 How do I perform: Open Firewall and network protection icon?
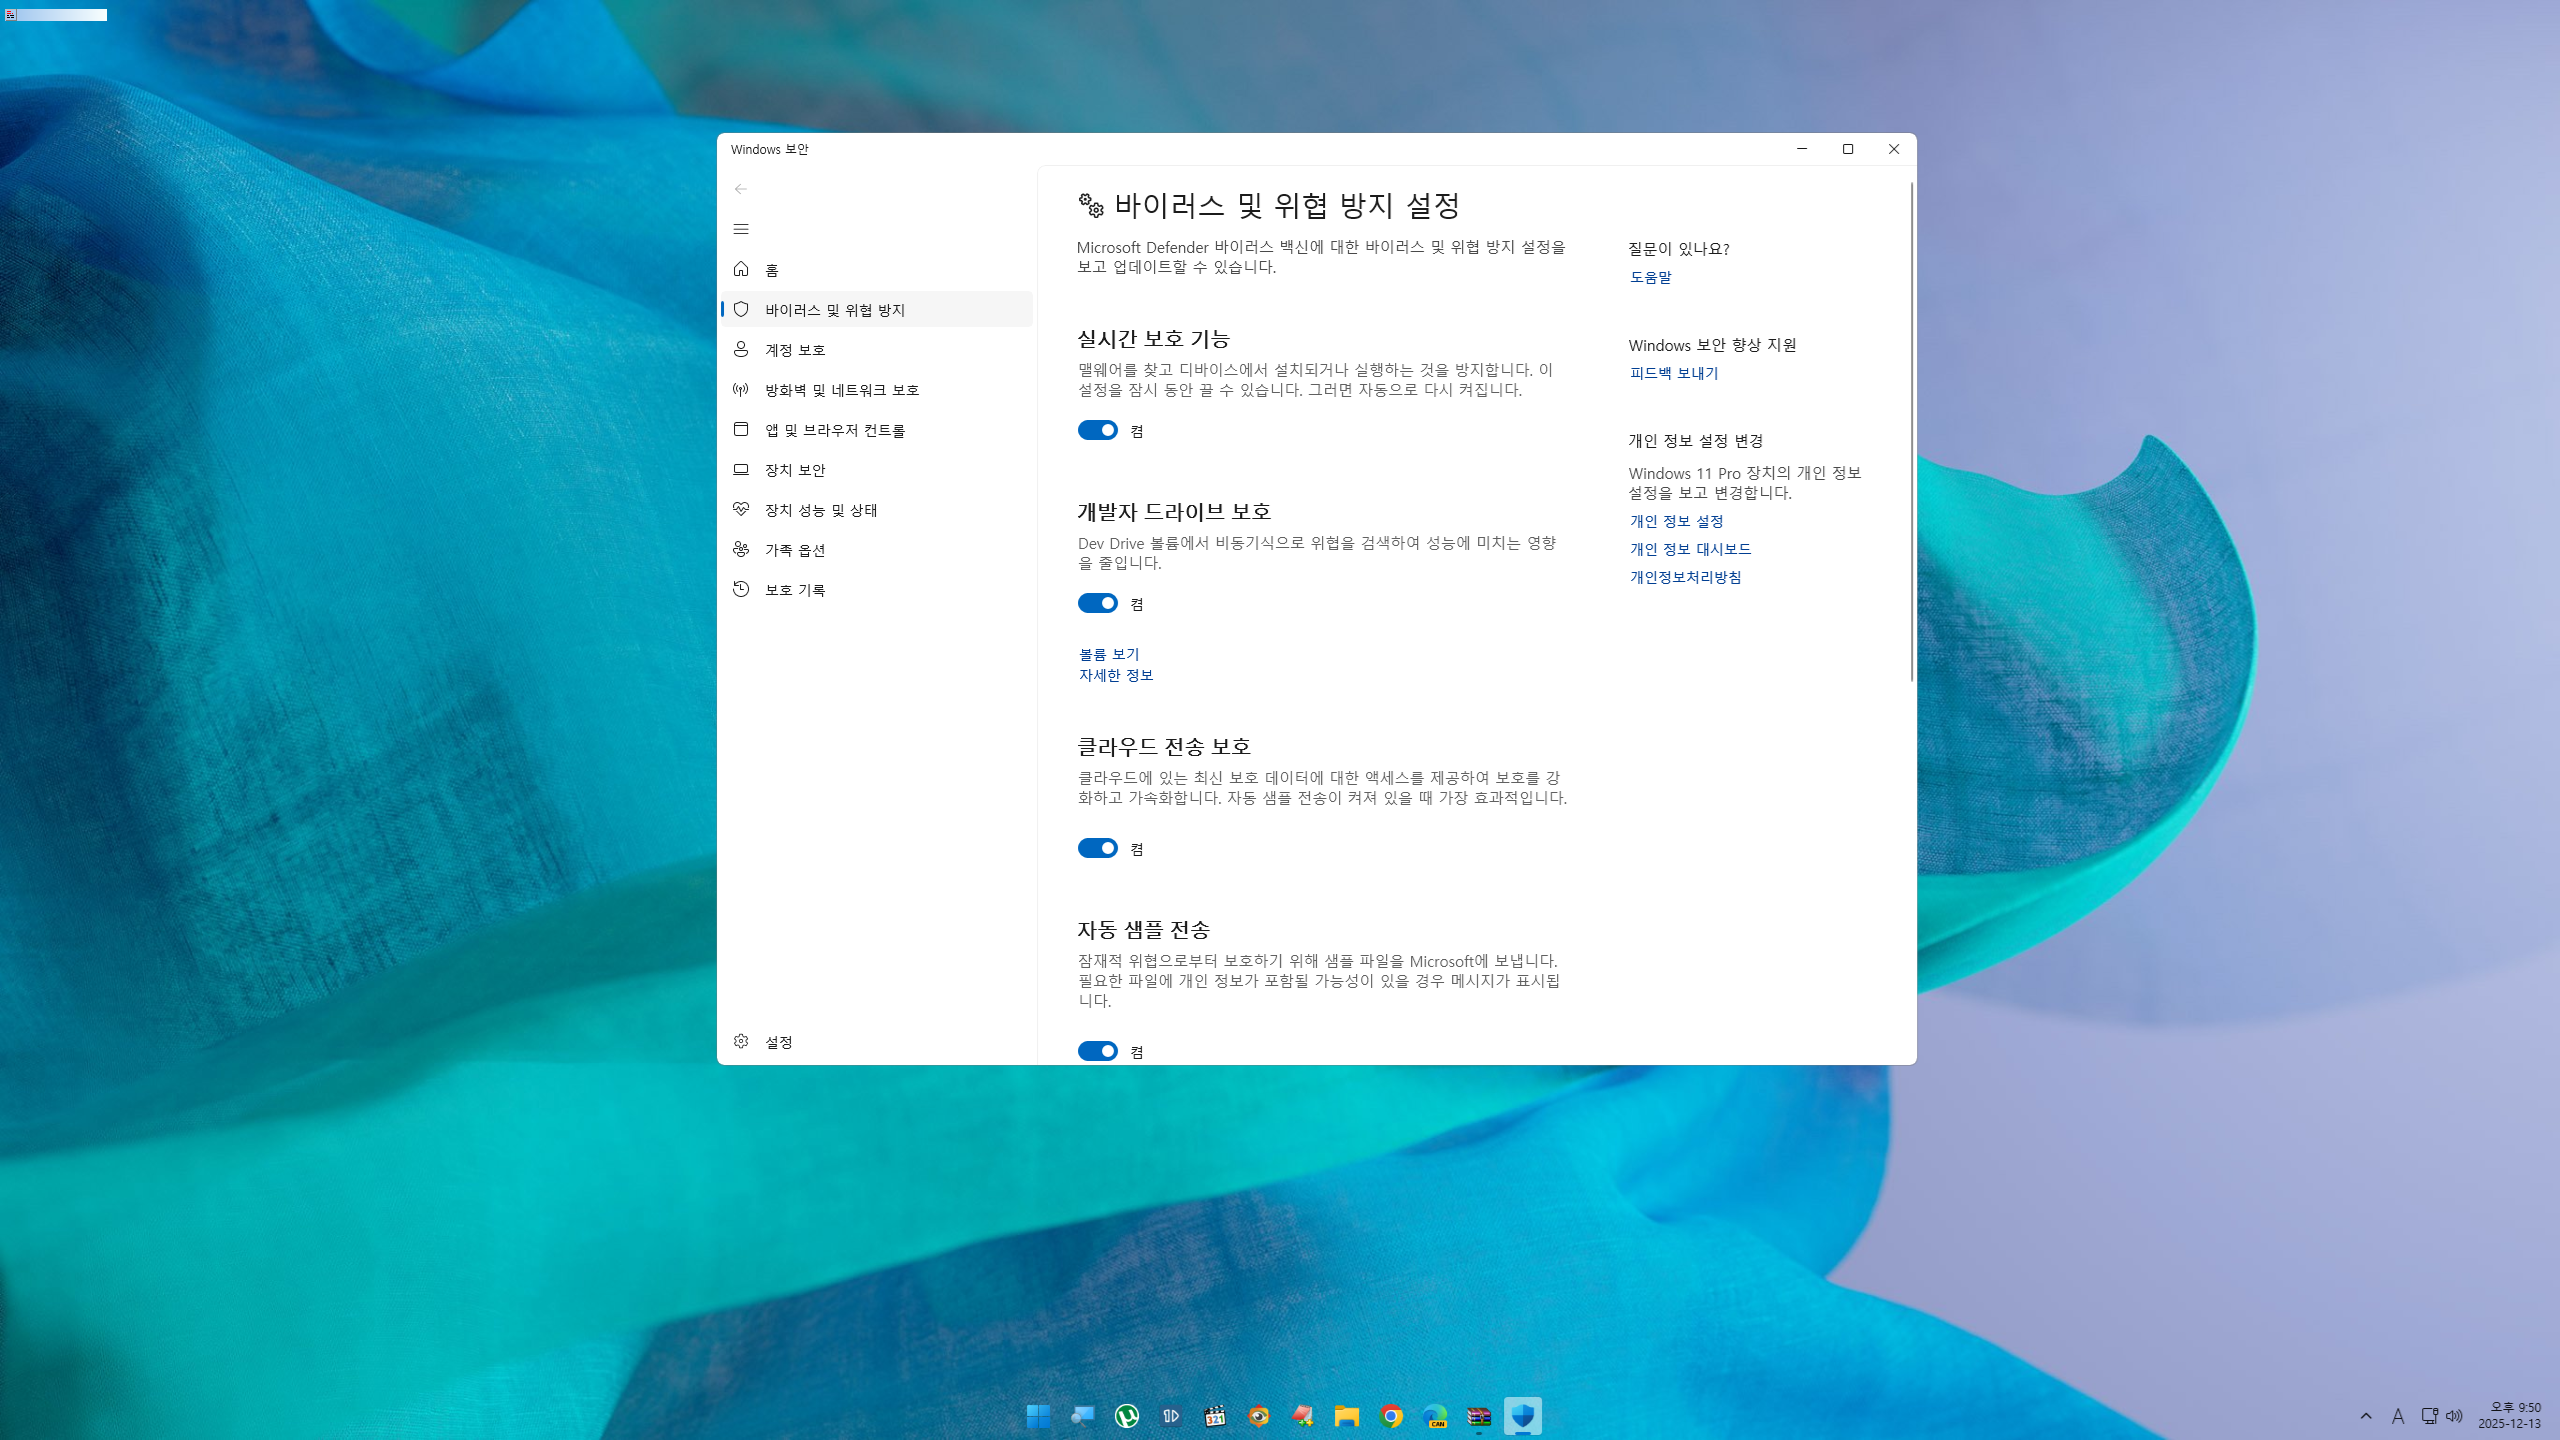click(x=741, y=389)
